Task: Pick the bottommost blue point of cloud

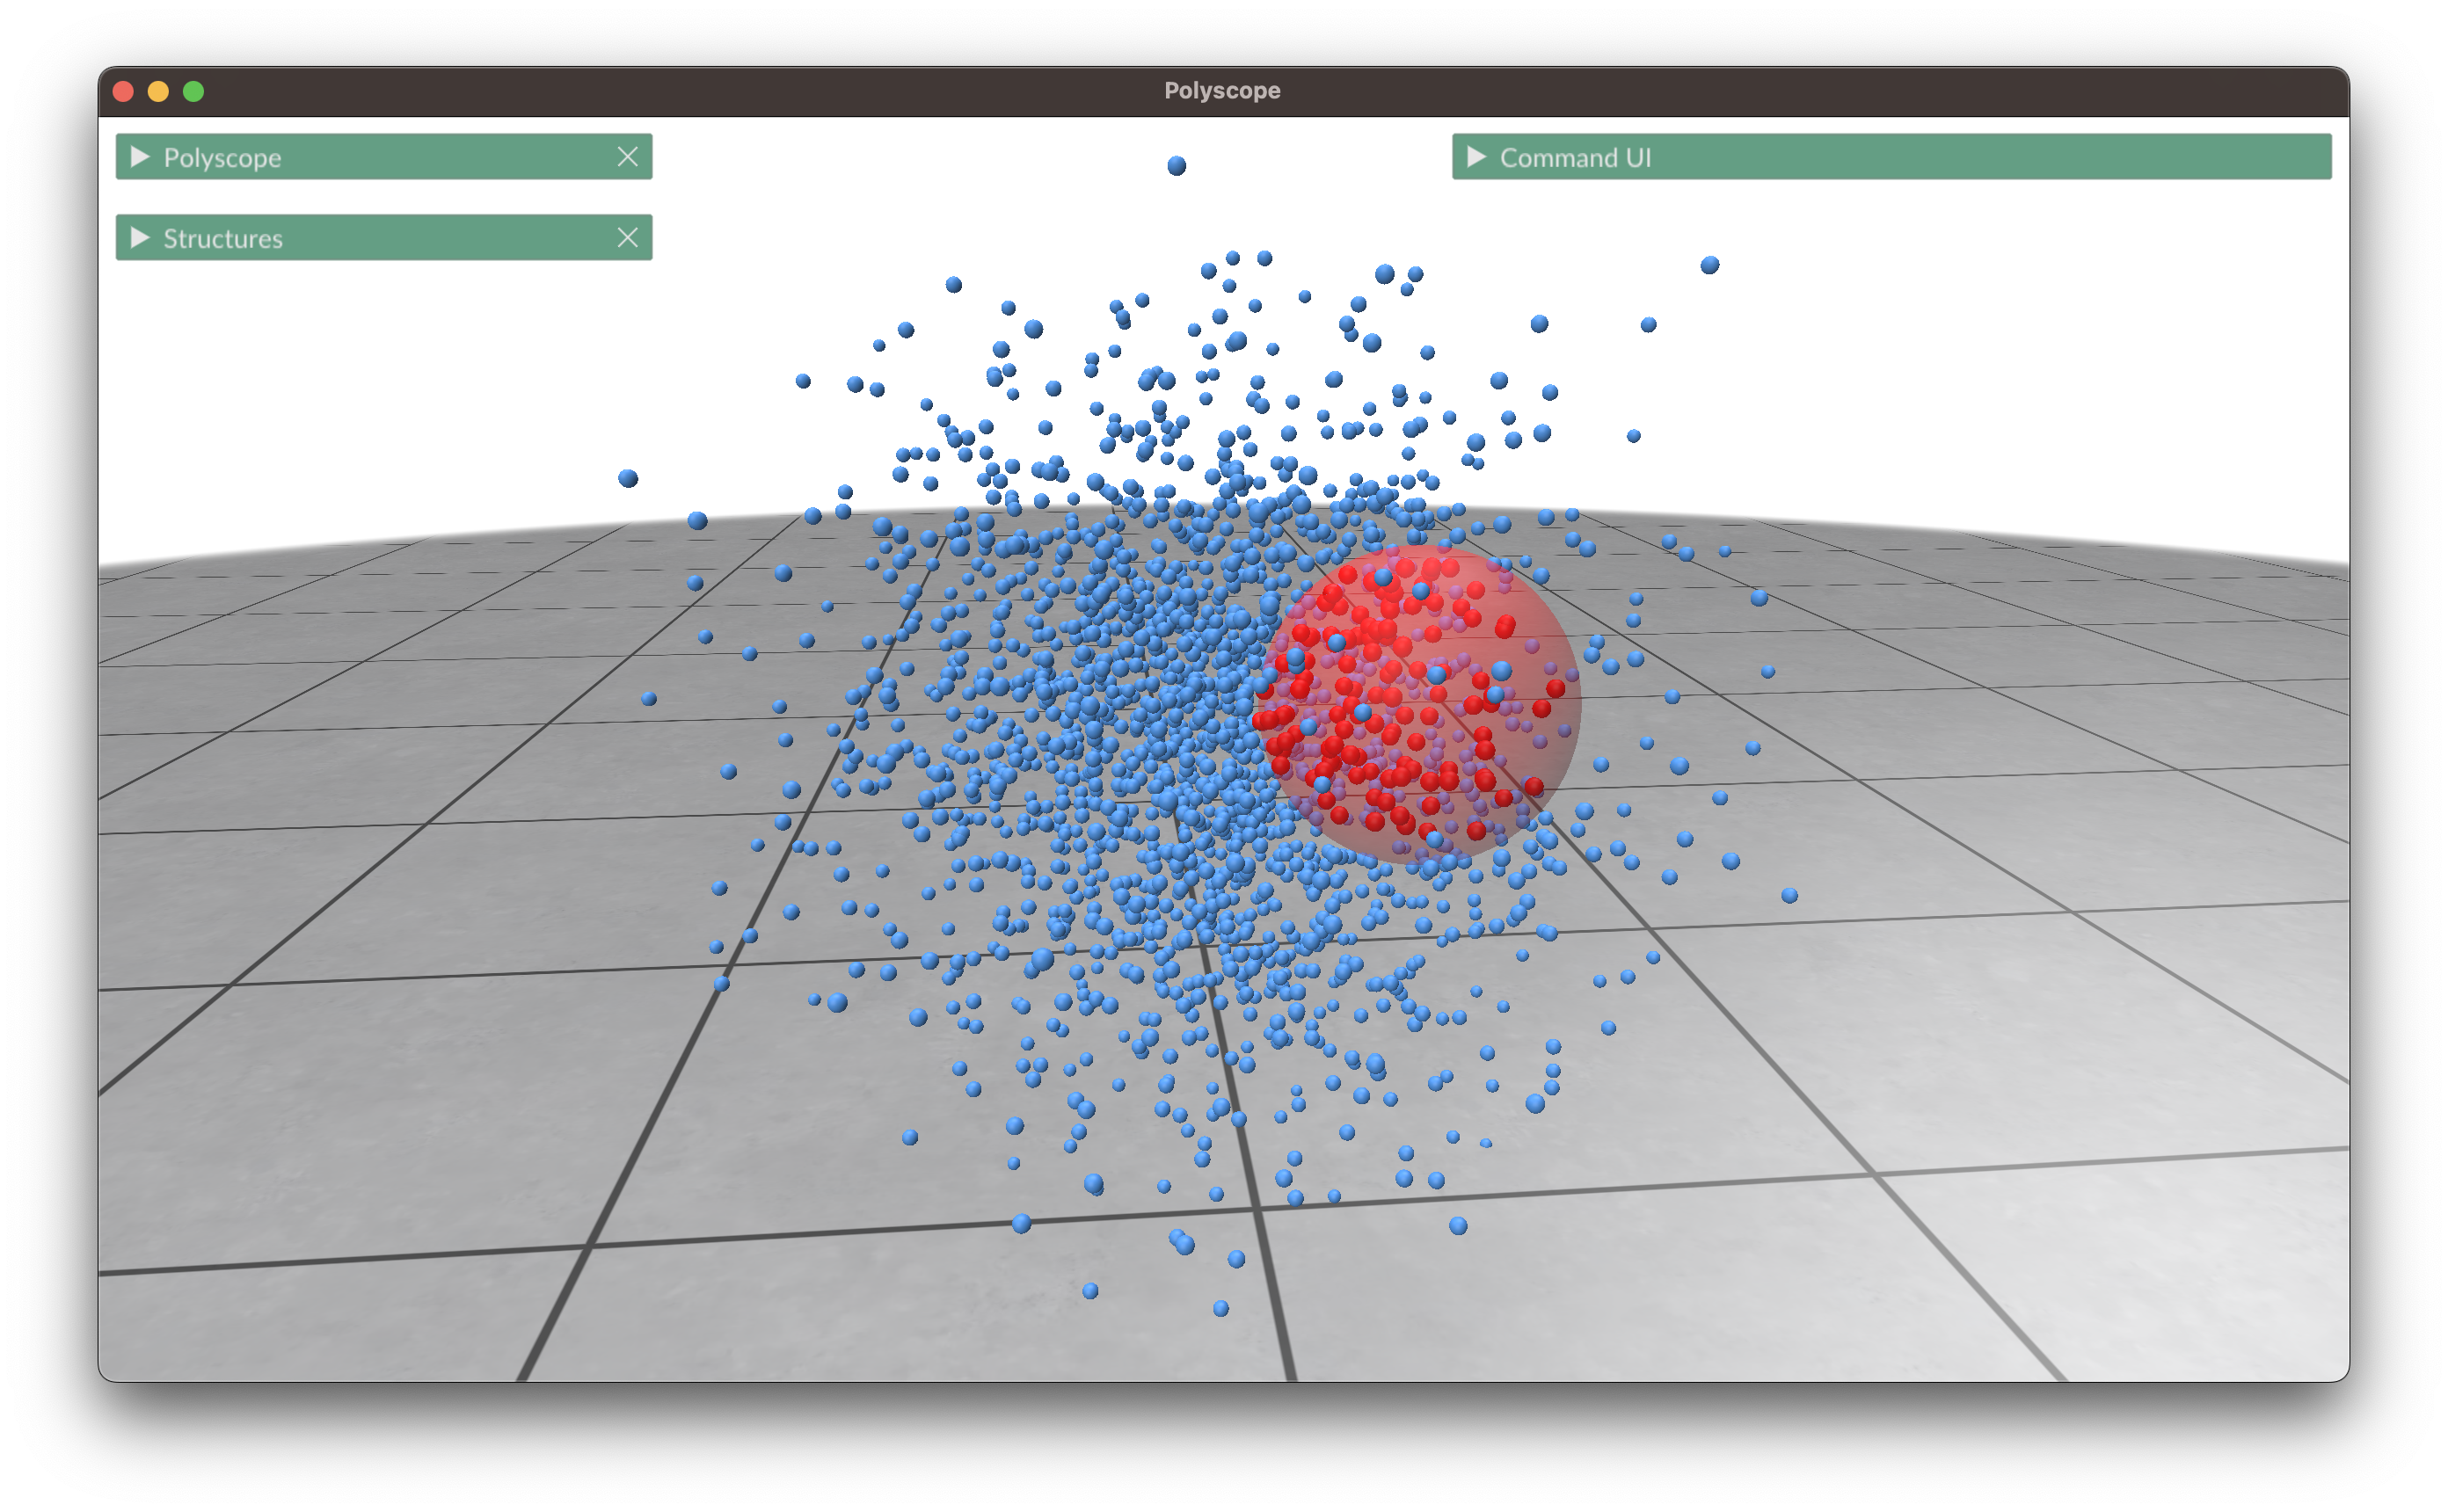Action: (1220, 1308)
